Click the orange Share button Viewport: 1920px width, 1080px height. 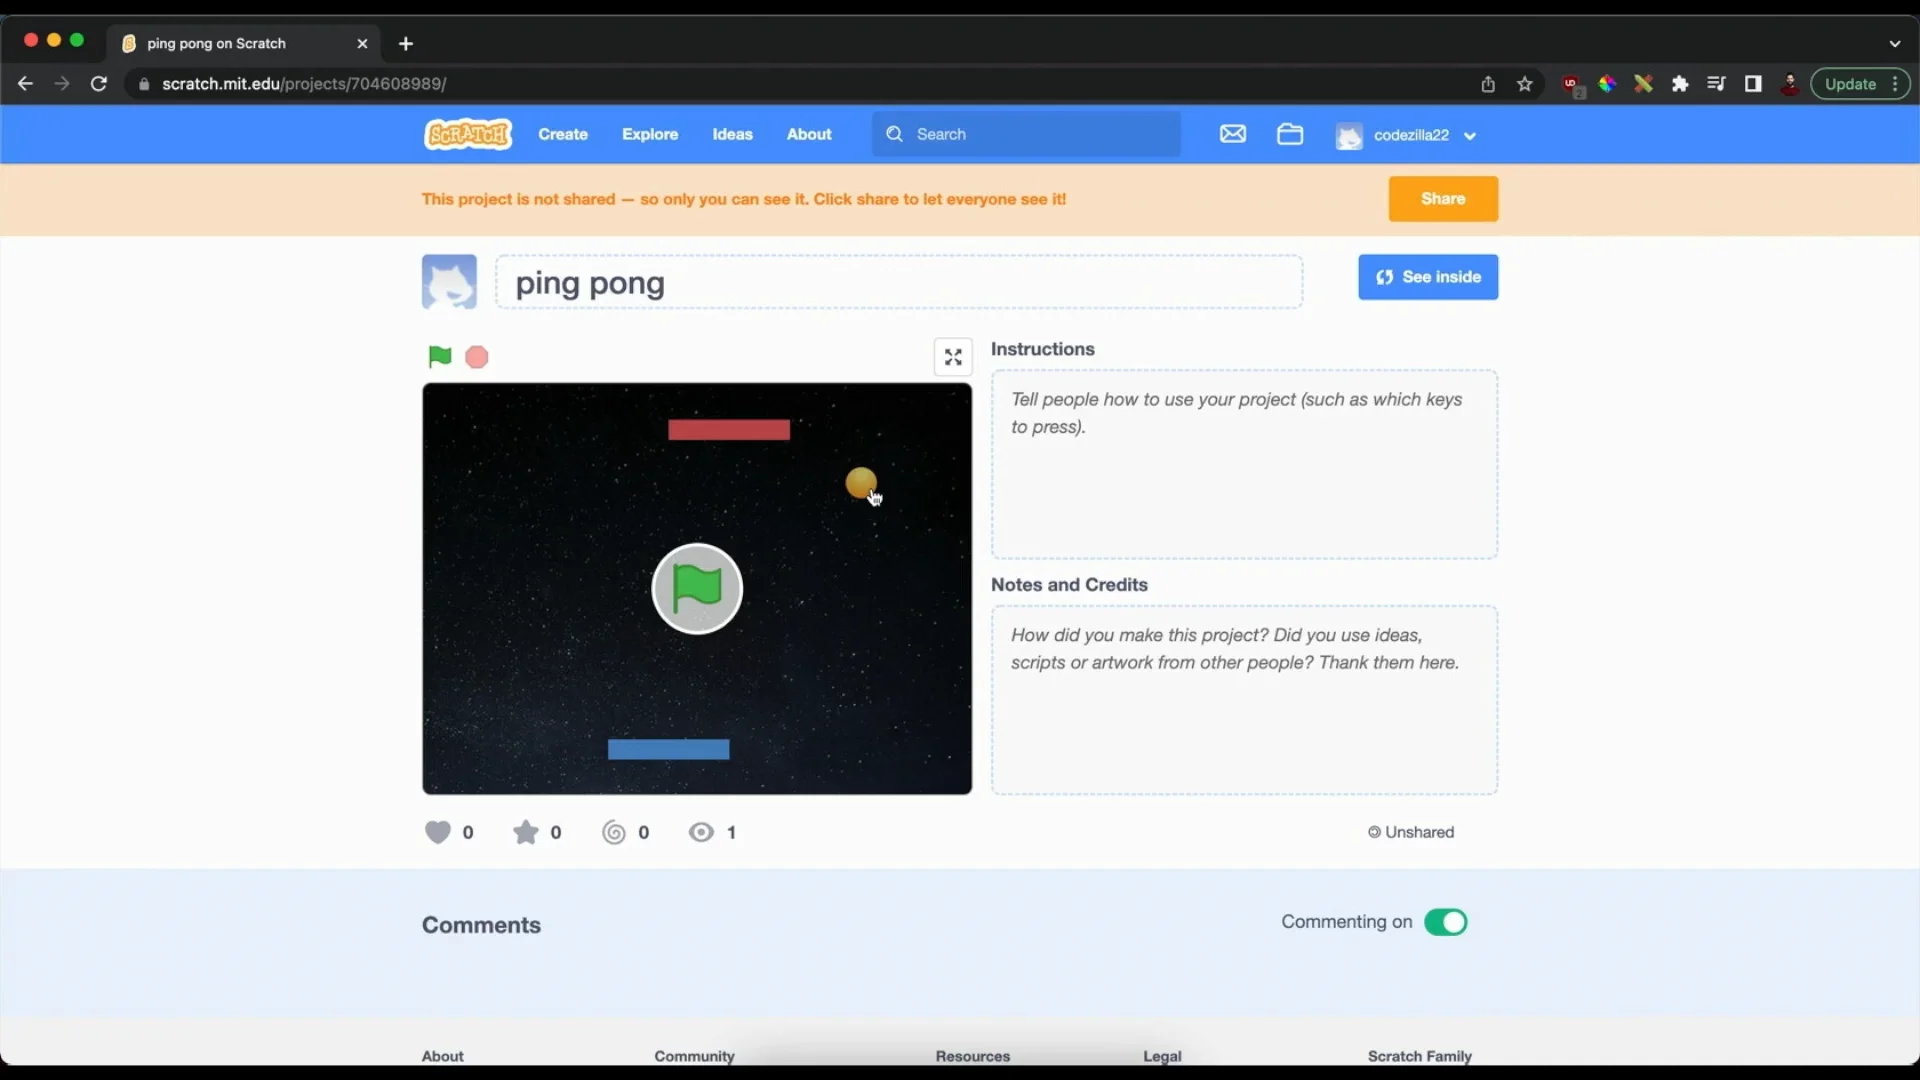click(x=1443, y=199)
